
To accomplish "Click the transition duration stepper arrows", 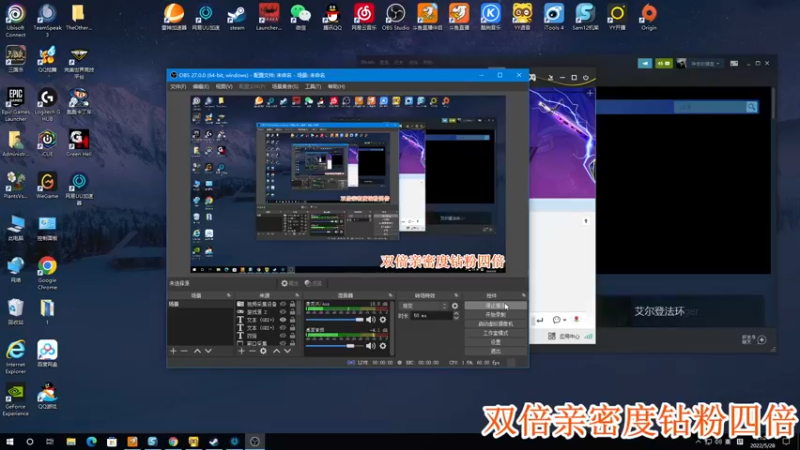I will pos(456,316).
